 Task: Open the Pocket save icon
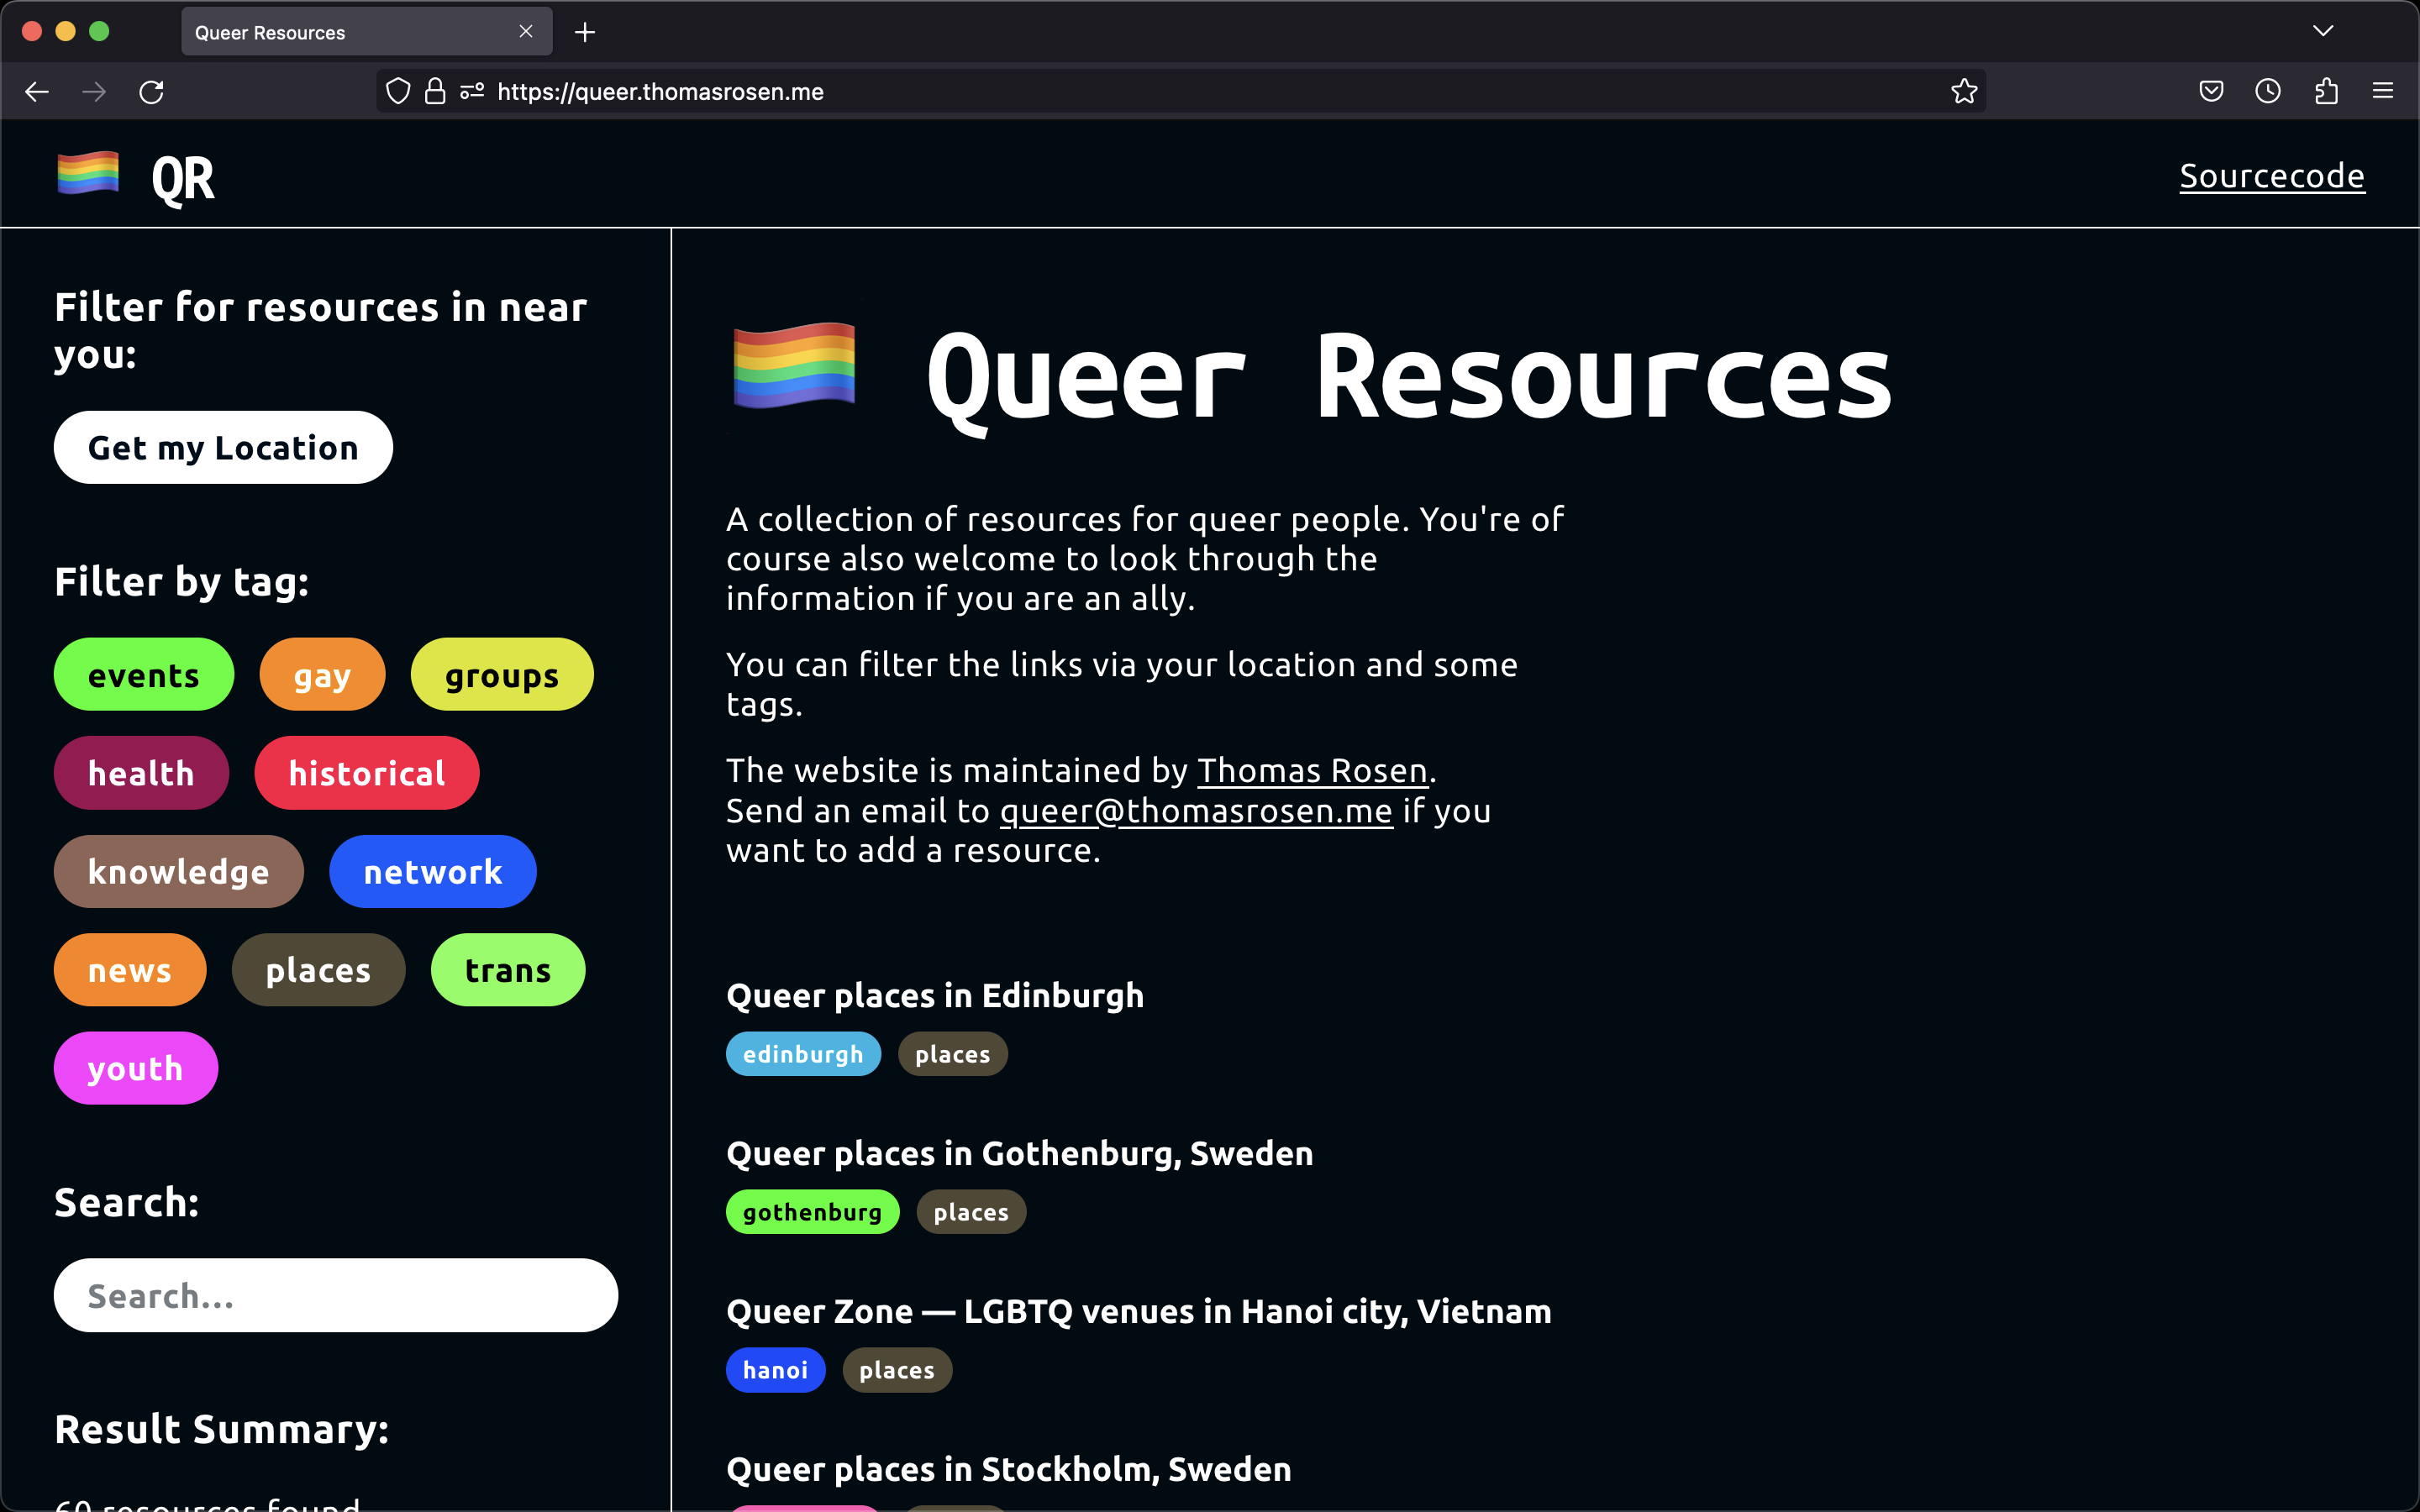click(x=2211, y=92)
